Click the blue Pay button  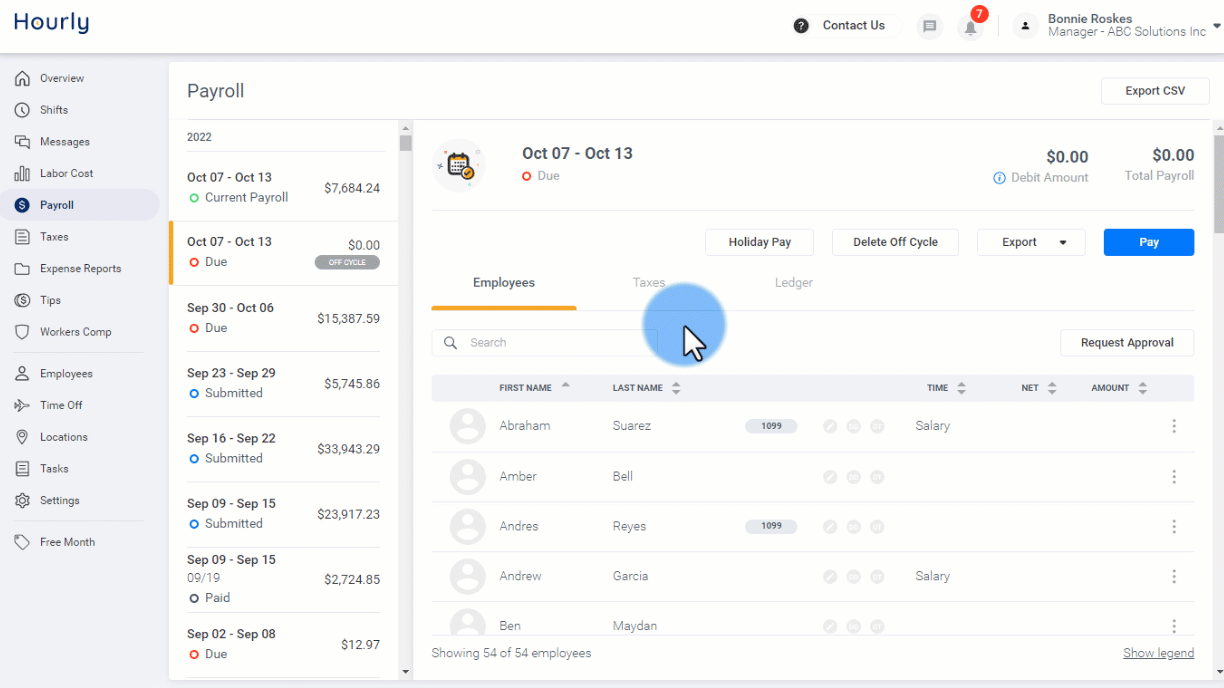[1149, 242]
